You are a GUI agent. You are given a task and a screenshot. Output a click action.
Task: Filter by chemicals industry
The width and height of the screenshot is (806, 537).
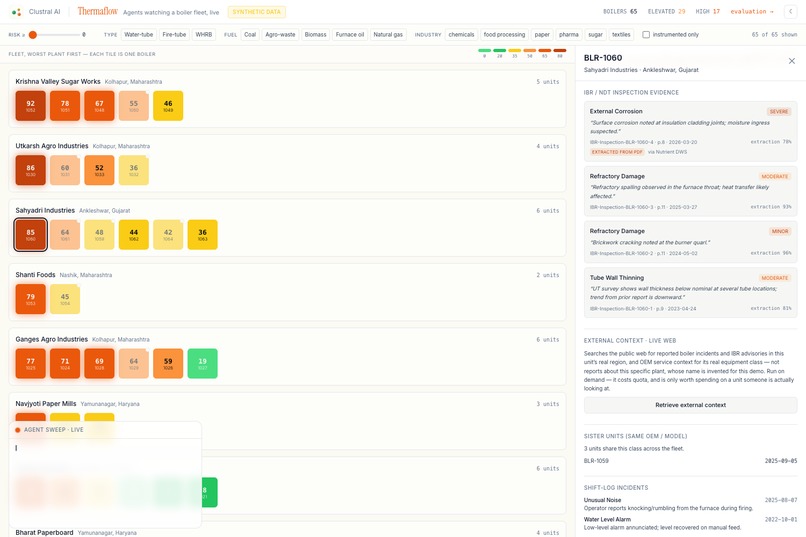(x=461, y=34)
